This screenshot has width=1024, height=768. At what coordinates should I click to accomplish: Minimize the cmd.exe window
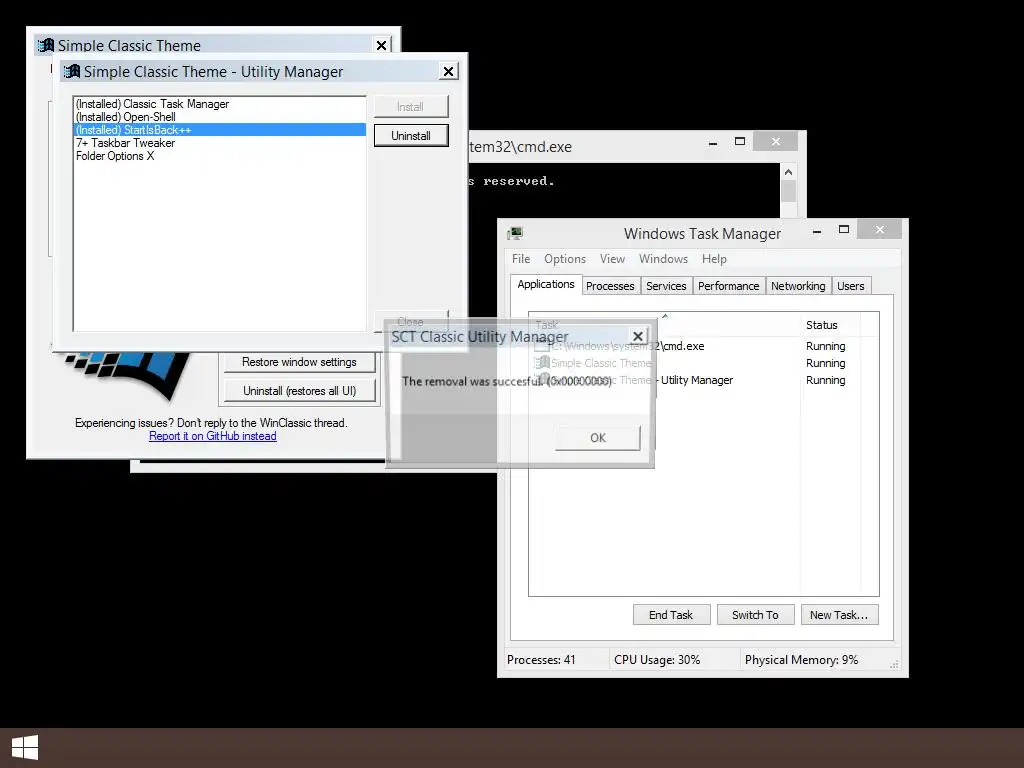(x=712, y=142)
